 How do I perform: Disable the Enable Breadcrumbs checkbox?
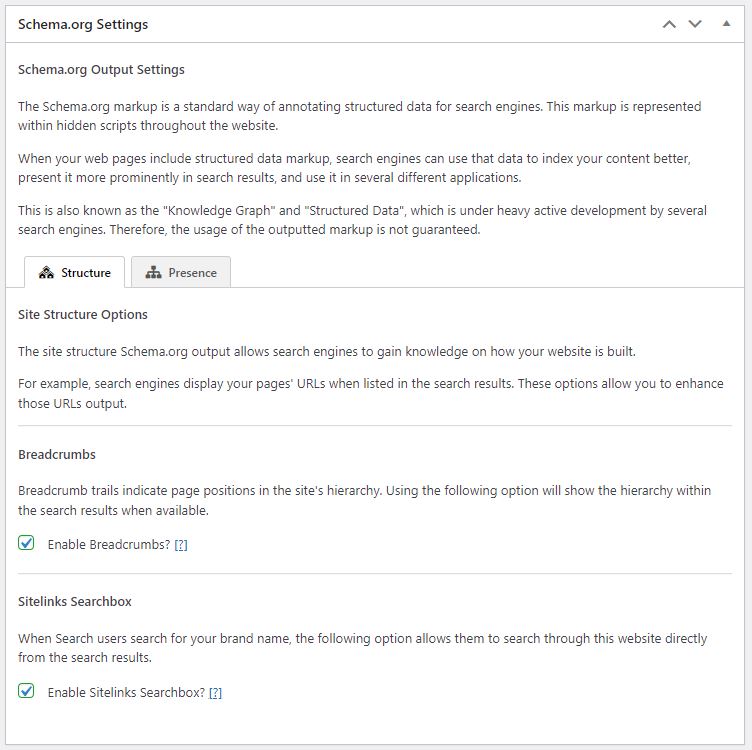tap(27, 543)
